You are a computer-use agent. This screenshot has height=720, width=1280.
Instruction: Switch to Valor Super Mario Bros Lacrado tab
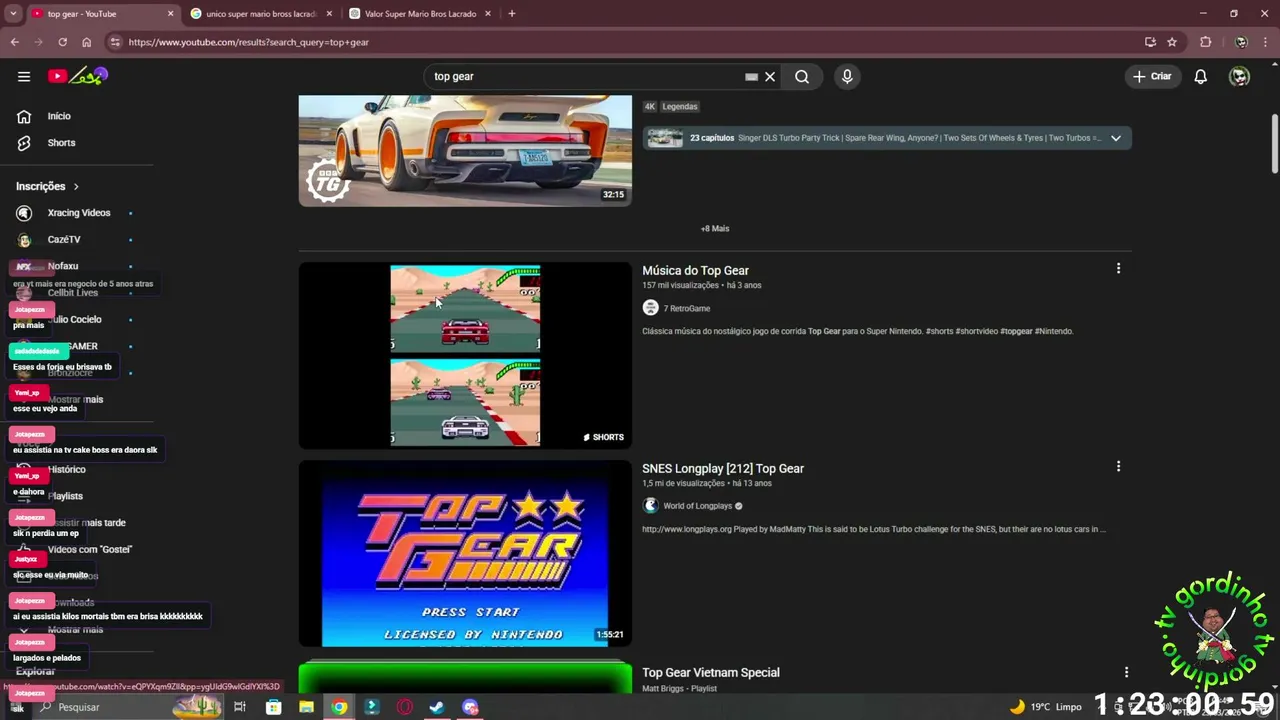click(420, 14)
